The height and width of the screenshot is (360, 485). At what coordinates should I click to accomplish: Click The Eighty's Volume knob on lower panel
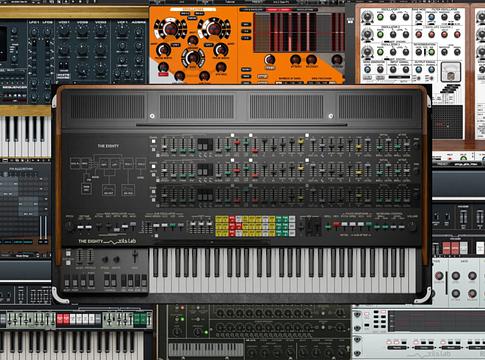(412, 227)
